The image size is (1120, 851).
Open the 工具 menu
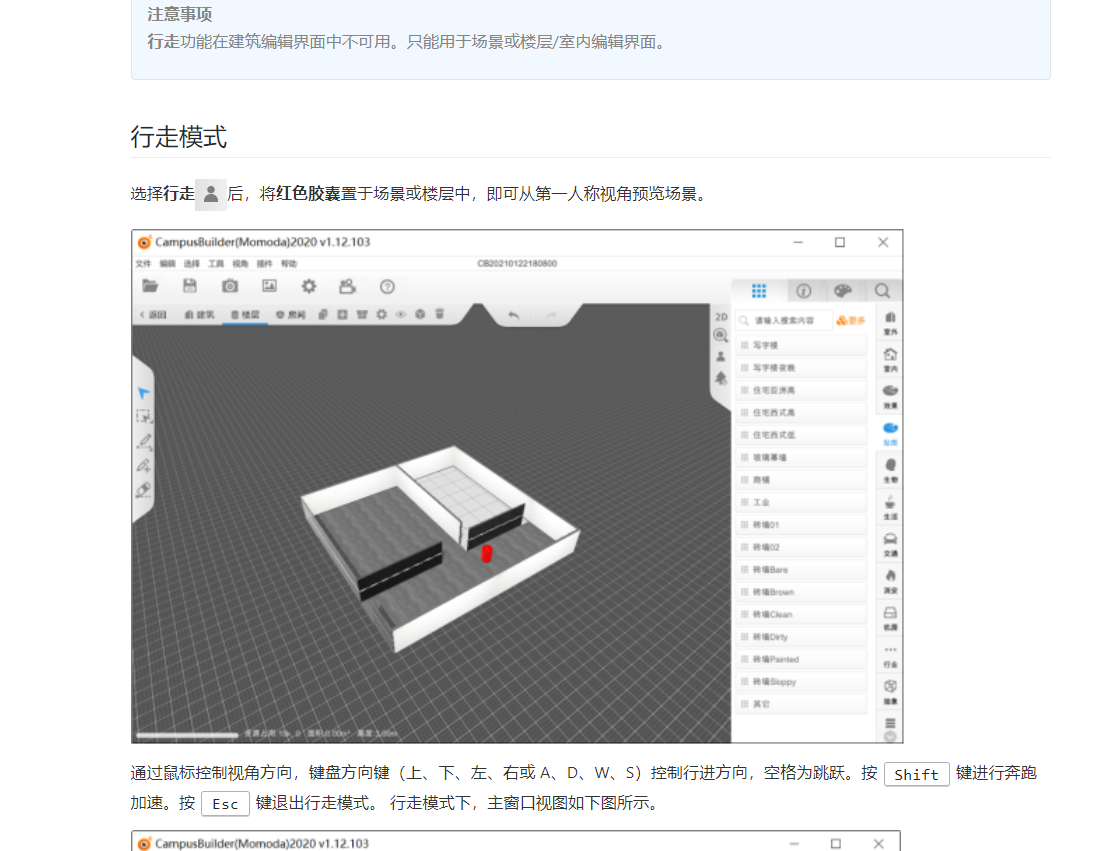pyautogui.click(x=216, y=264)
